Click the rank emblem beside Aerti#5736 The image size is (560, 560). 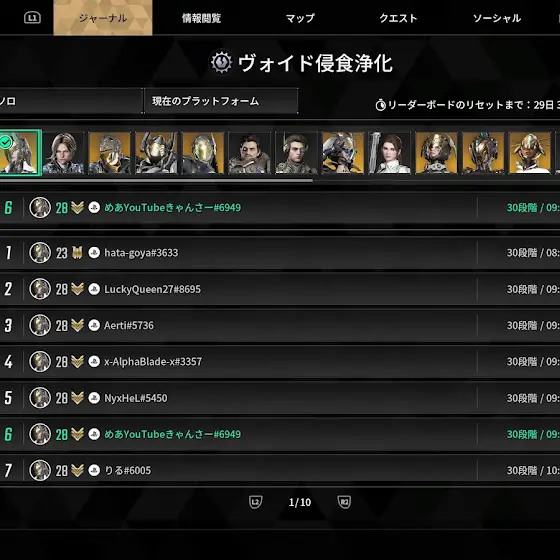coord(77,325)
